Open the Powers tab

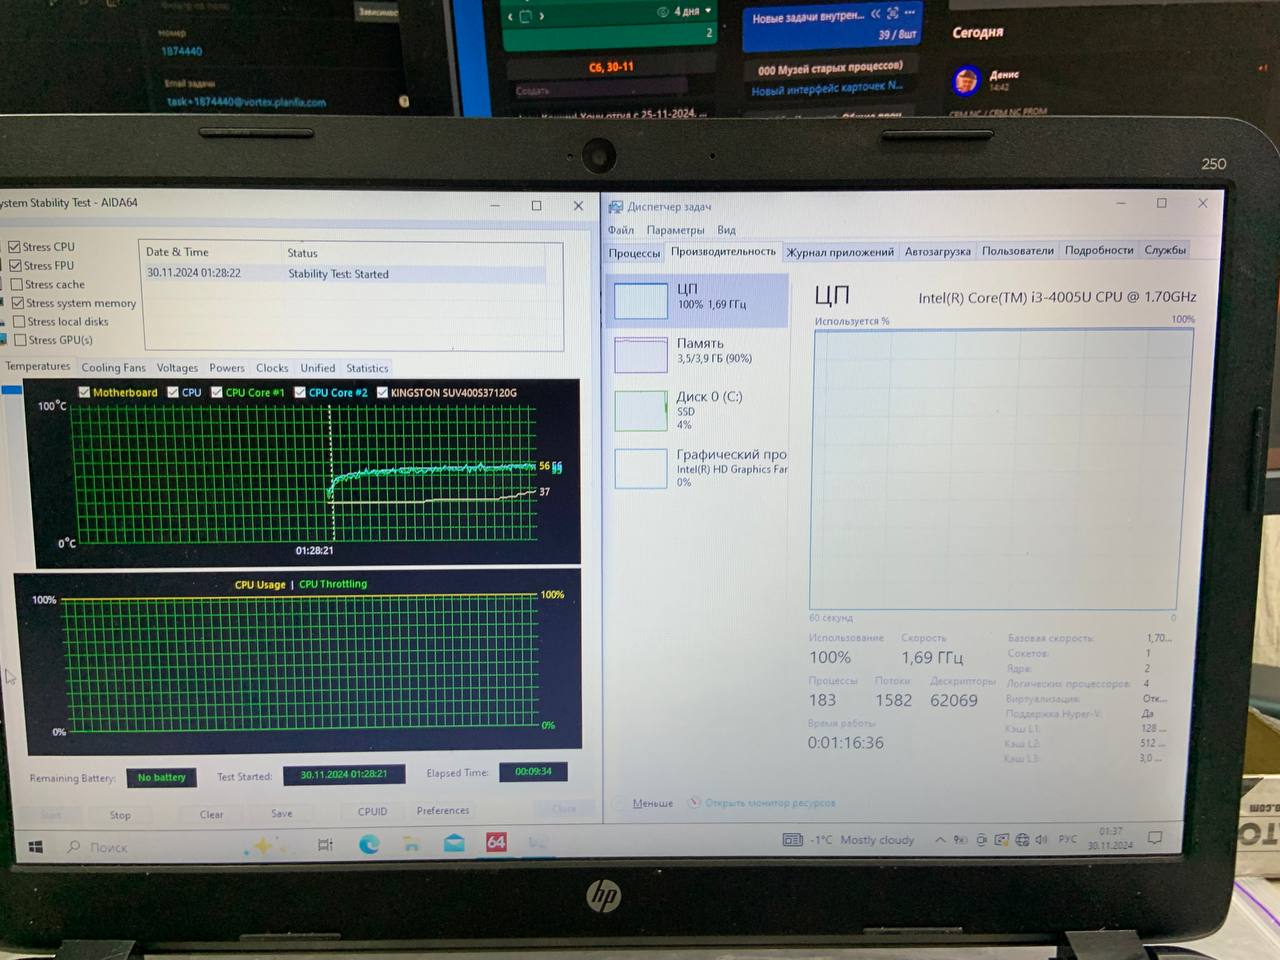(227, 367)
